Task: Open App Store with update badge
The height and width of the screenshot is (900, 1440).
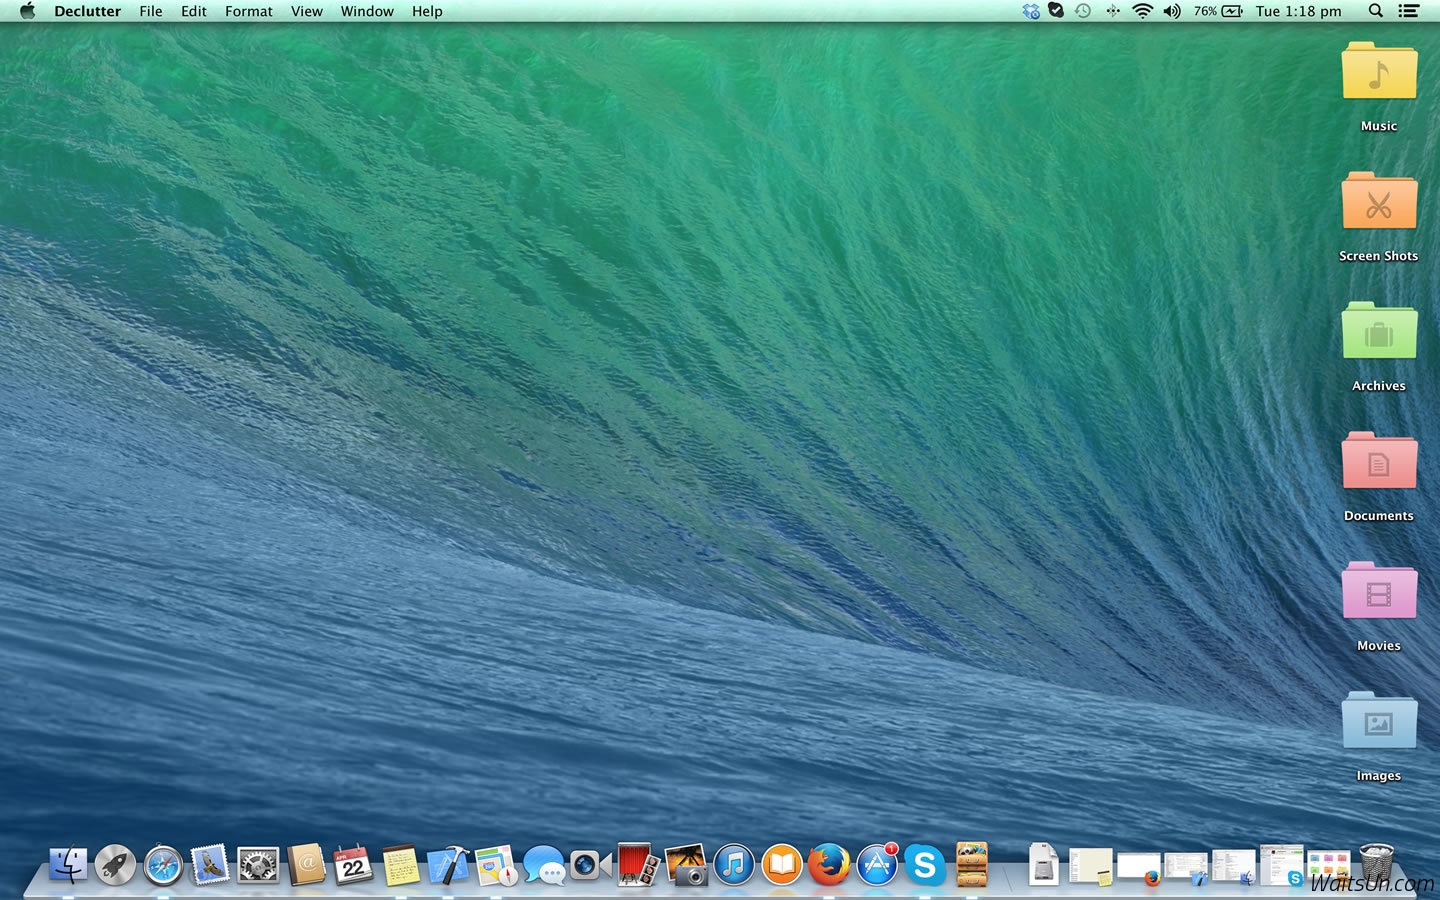Action: click(877, 865)
